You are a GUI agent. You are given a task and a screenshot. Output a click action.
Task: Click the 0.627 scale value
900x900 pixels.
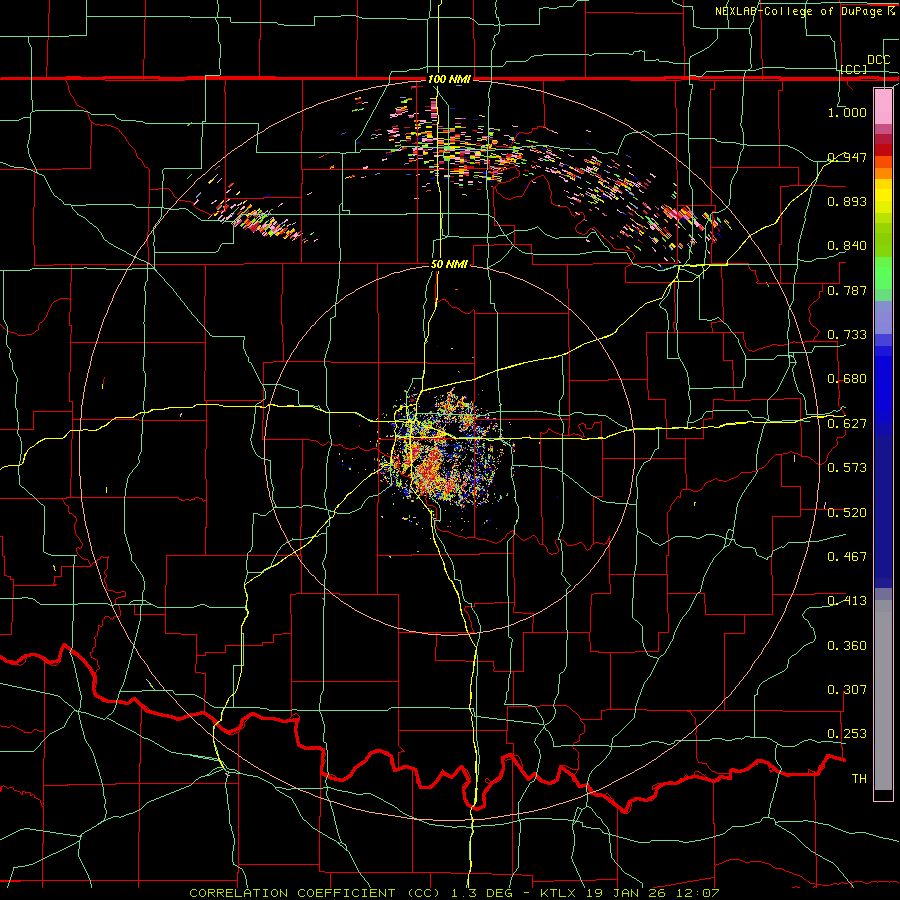click(847, 424)
